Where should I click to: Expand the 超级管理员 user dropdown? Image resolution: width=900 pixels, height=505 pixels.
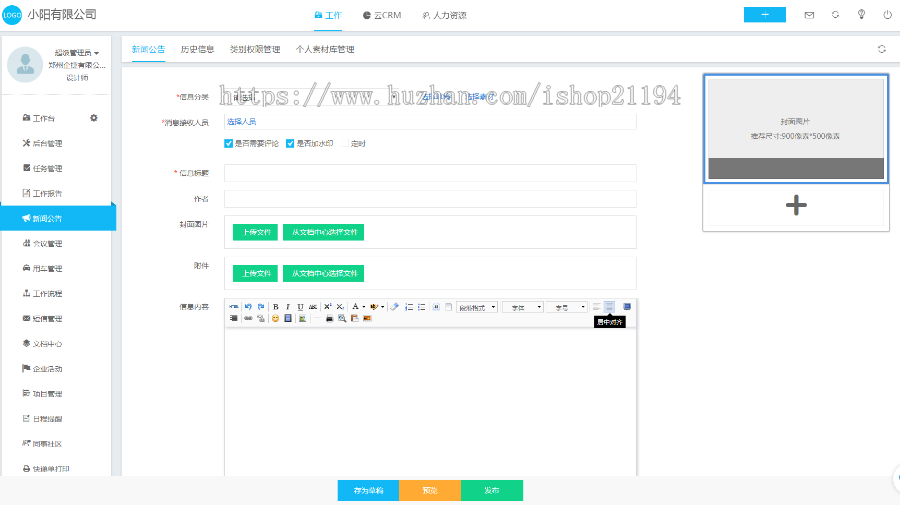coord(76,53)
